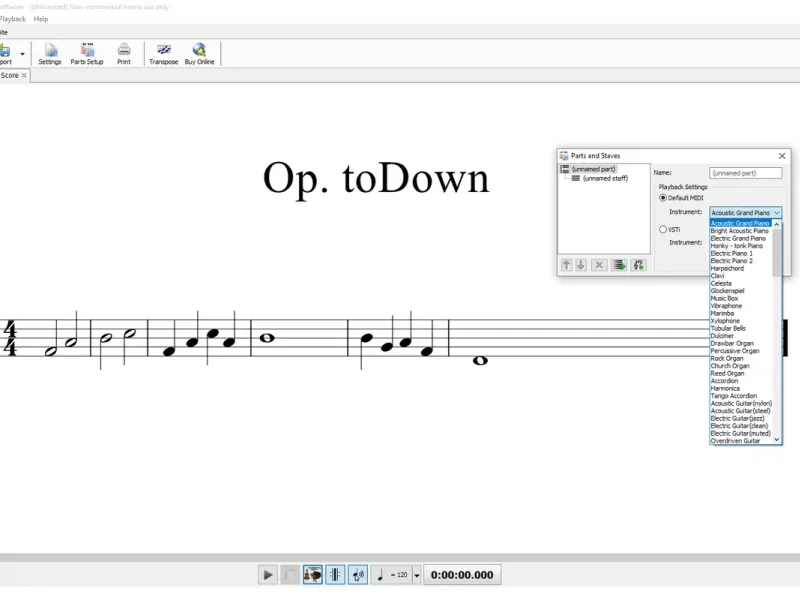
Task: Choose Electric Guitar(muted) from list
Action: (x=740, y=433)
